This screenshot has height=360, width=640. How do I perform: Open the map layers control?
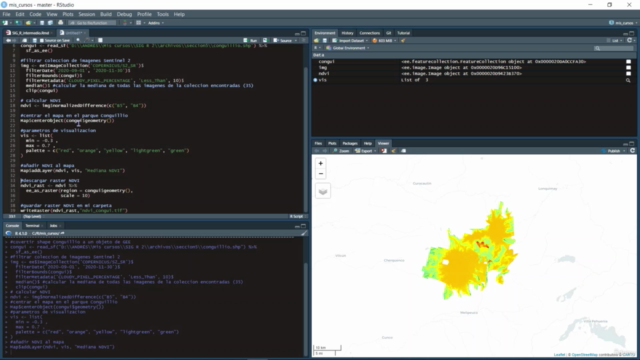coord(323,191)
